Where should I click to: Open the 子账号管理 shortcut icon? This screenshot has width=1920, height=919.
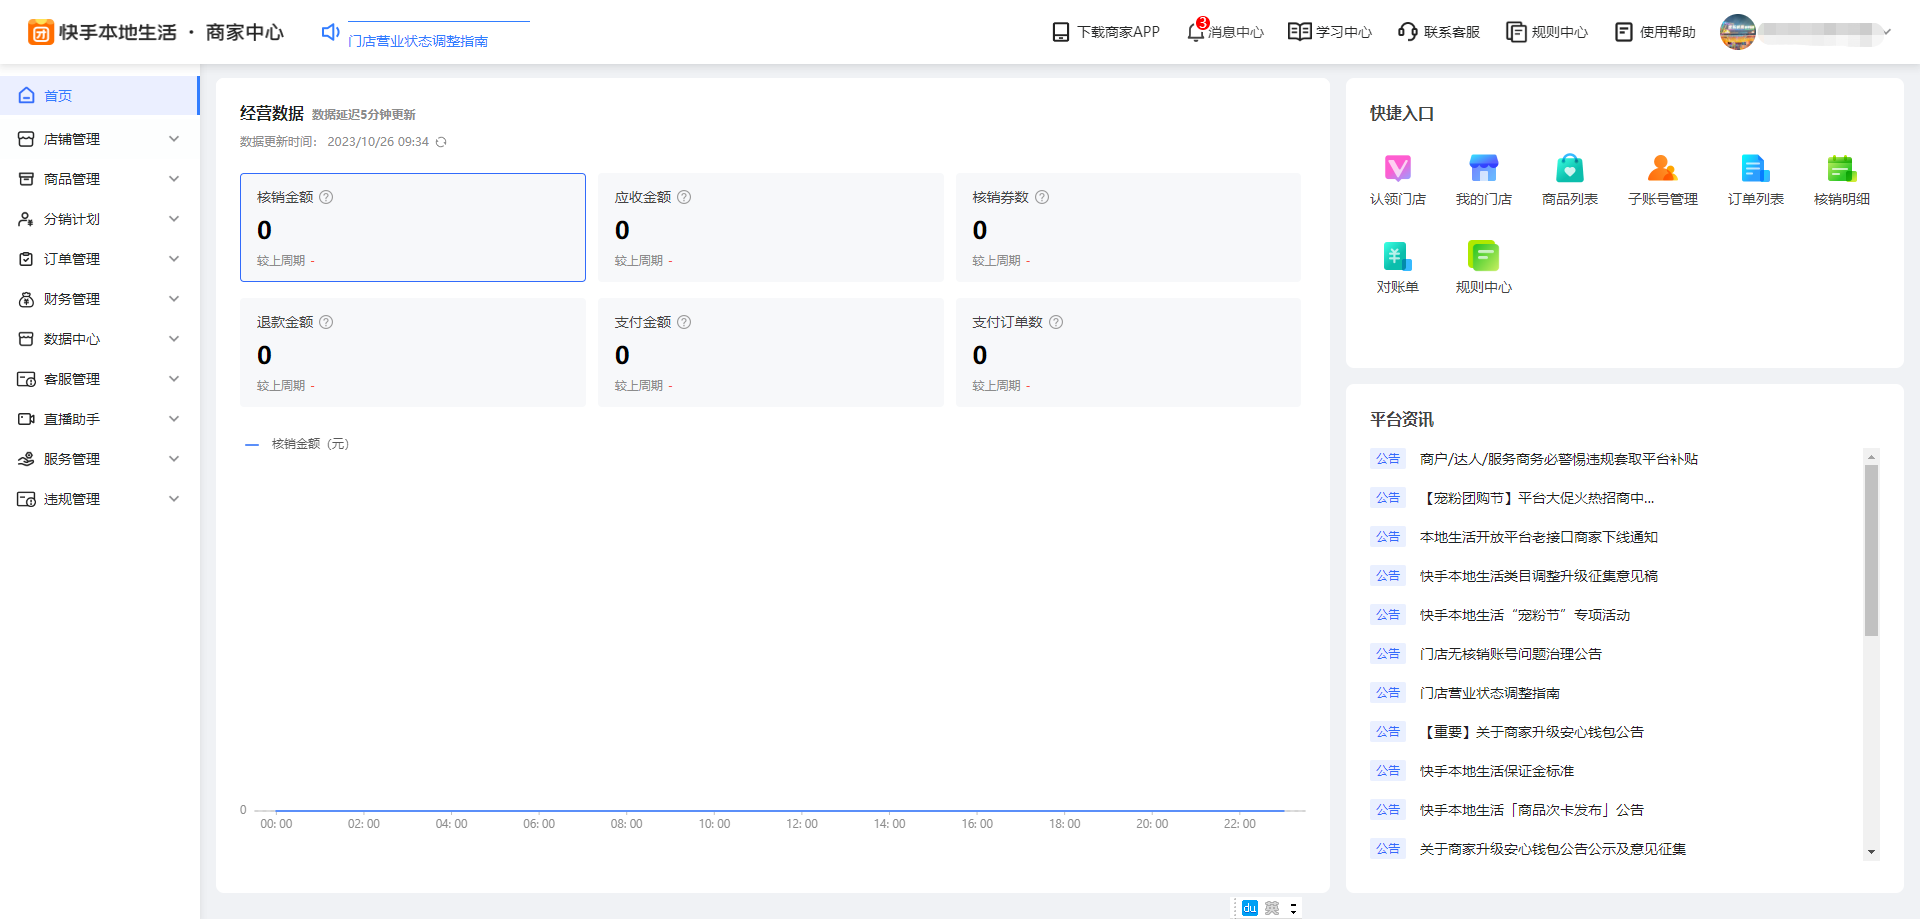tap(1662, 169)
